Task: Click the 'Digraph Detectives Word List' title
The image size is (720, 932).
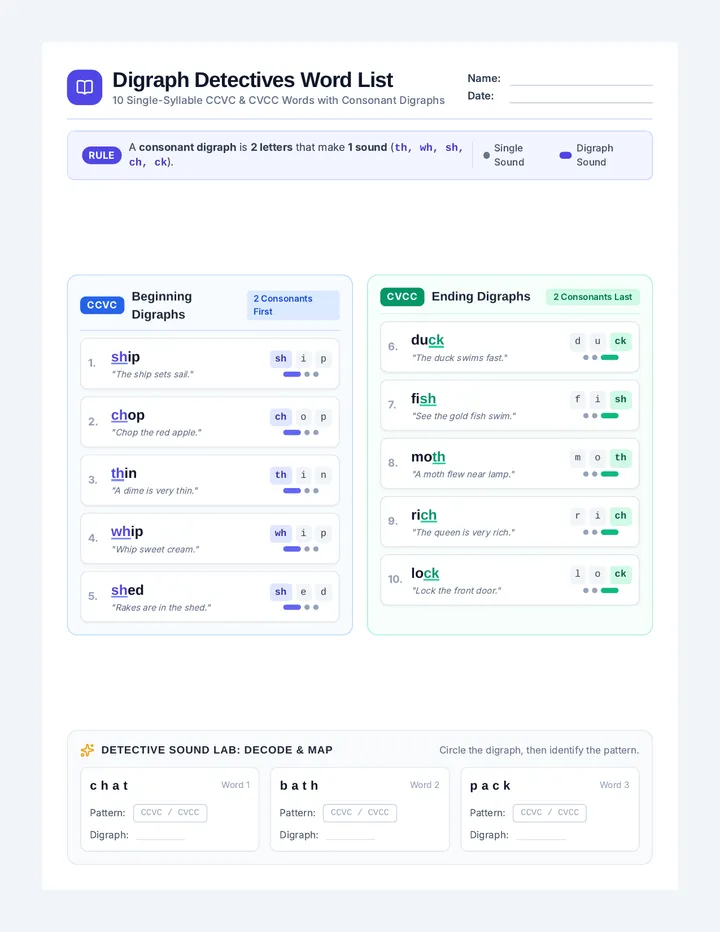Action: (x=253, y=80)
